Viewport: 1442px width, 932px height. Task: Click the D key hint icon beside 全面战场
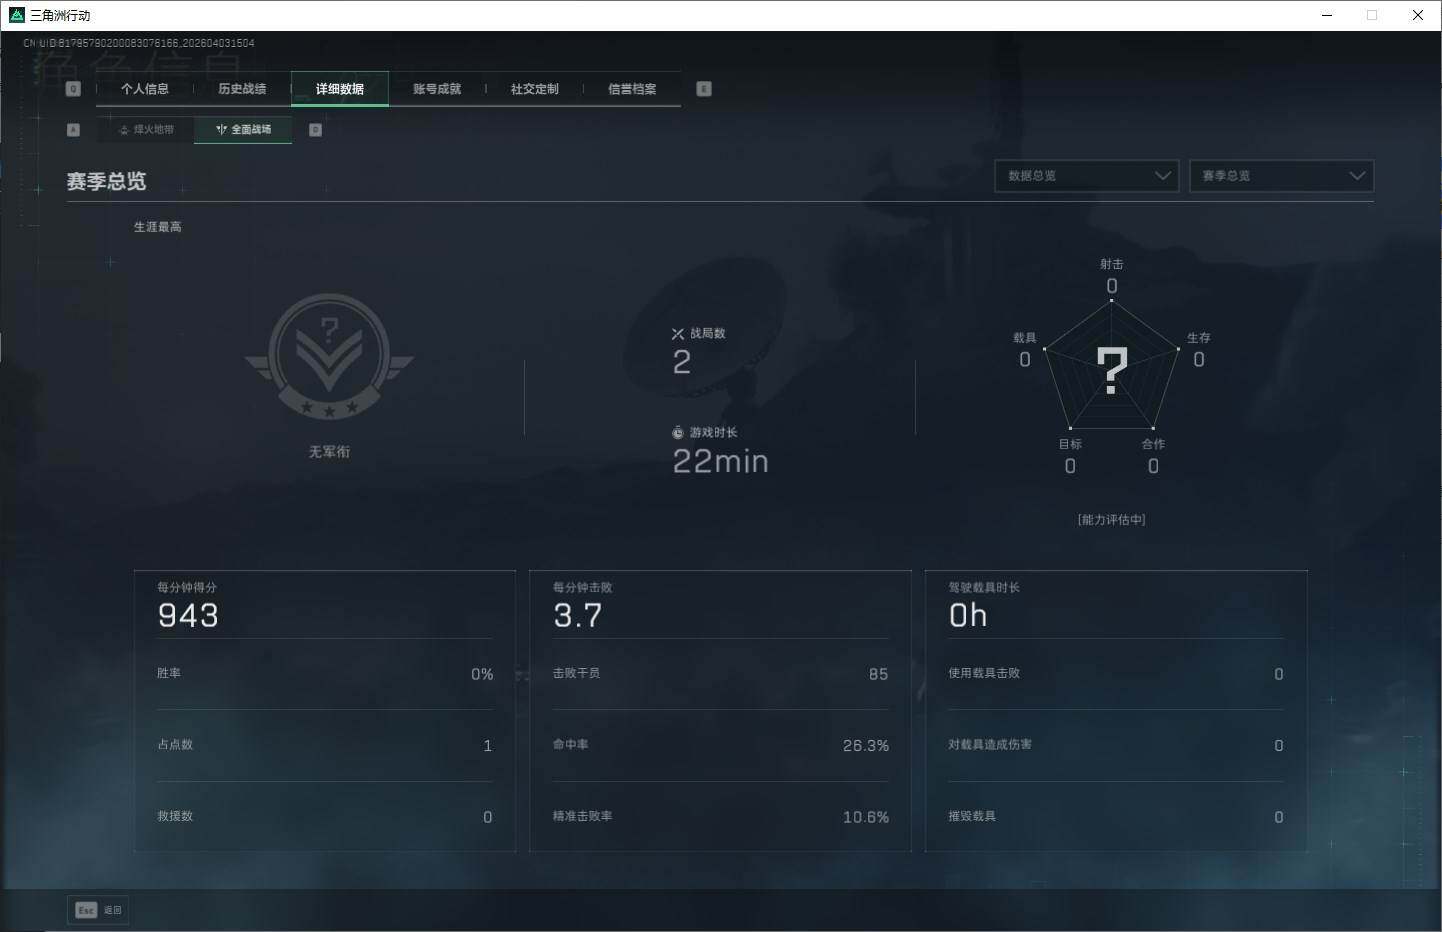[x=316, y=130]
